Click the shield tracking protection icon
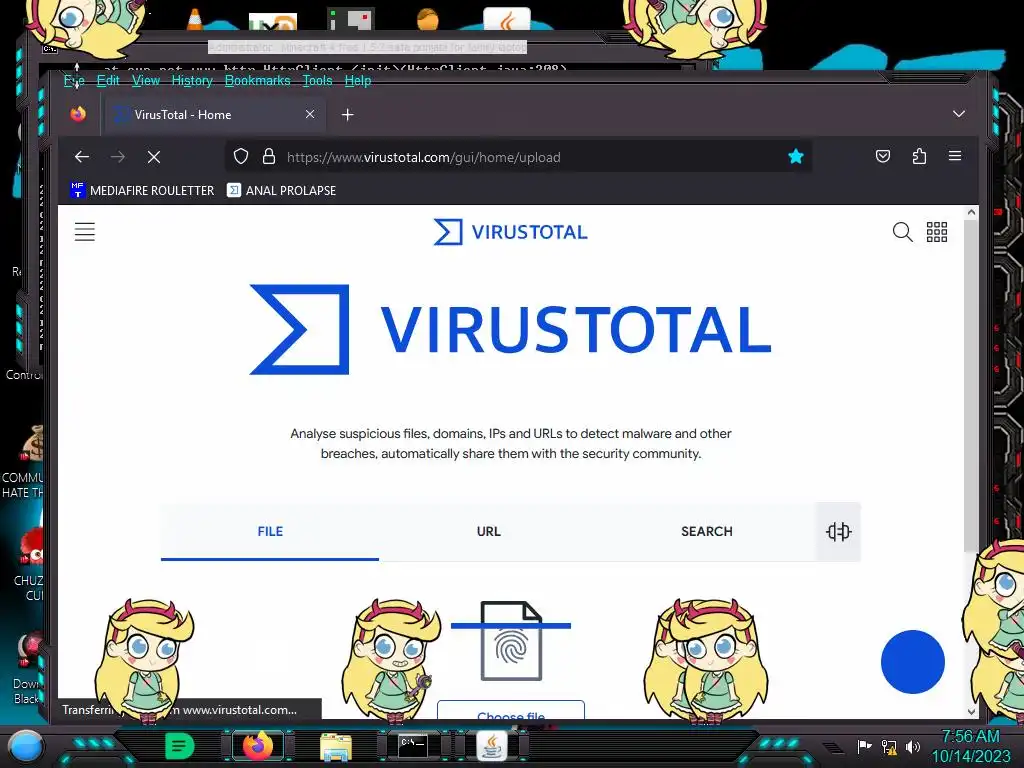This screenshot has height=768, width=1024. pyautogui.click(x=241, y=157)
